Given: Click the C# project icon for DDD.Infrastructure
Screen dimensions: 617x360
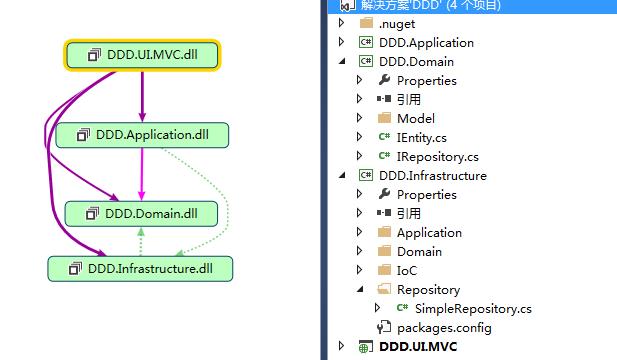Looking at the screenshot, I should pos(366,175).
